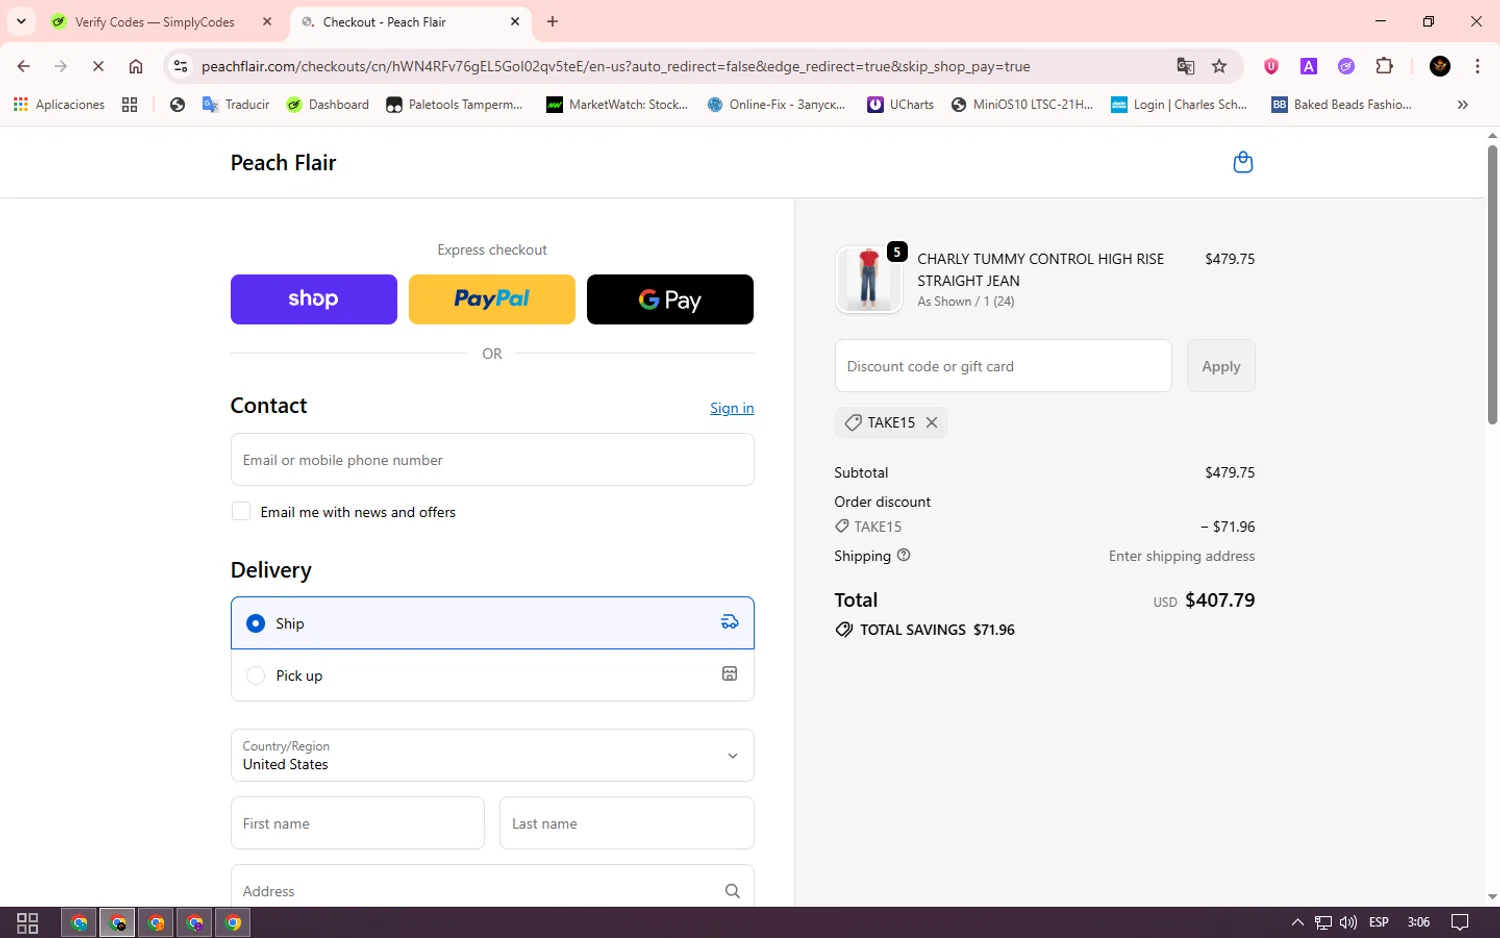Show more bookmarks with the chevron

click(1462, 104)
